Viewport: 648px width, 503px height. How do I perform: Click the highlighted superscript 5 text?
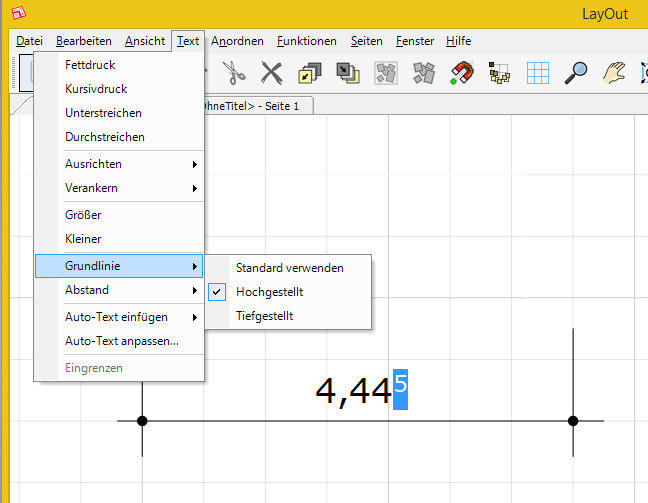400,383
